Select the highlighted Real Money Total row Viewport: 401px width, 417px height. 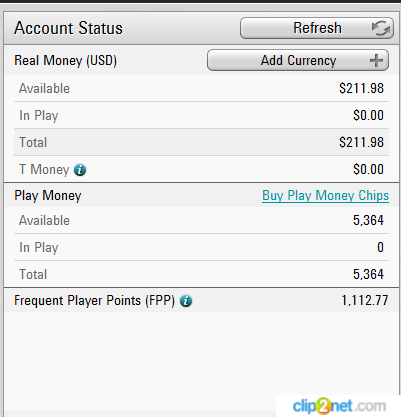[x=201, y=142]
